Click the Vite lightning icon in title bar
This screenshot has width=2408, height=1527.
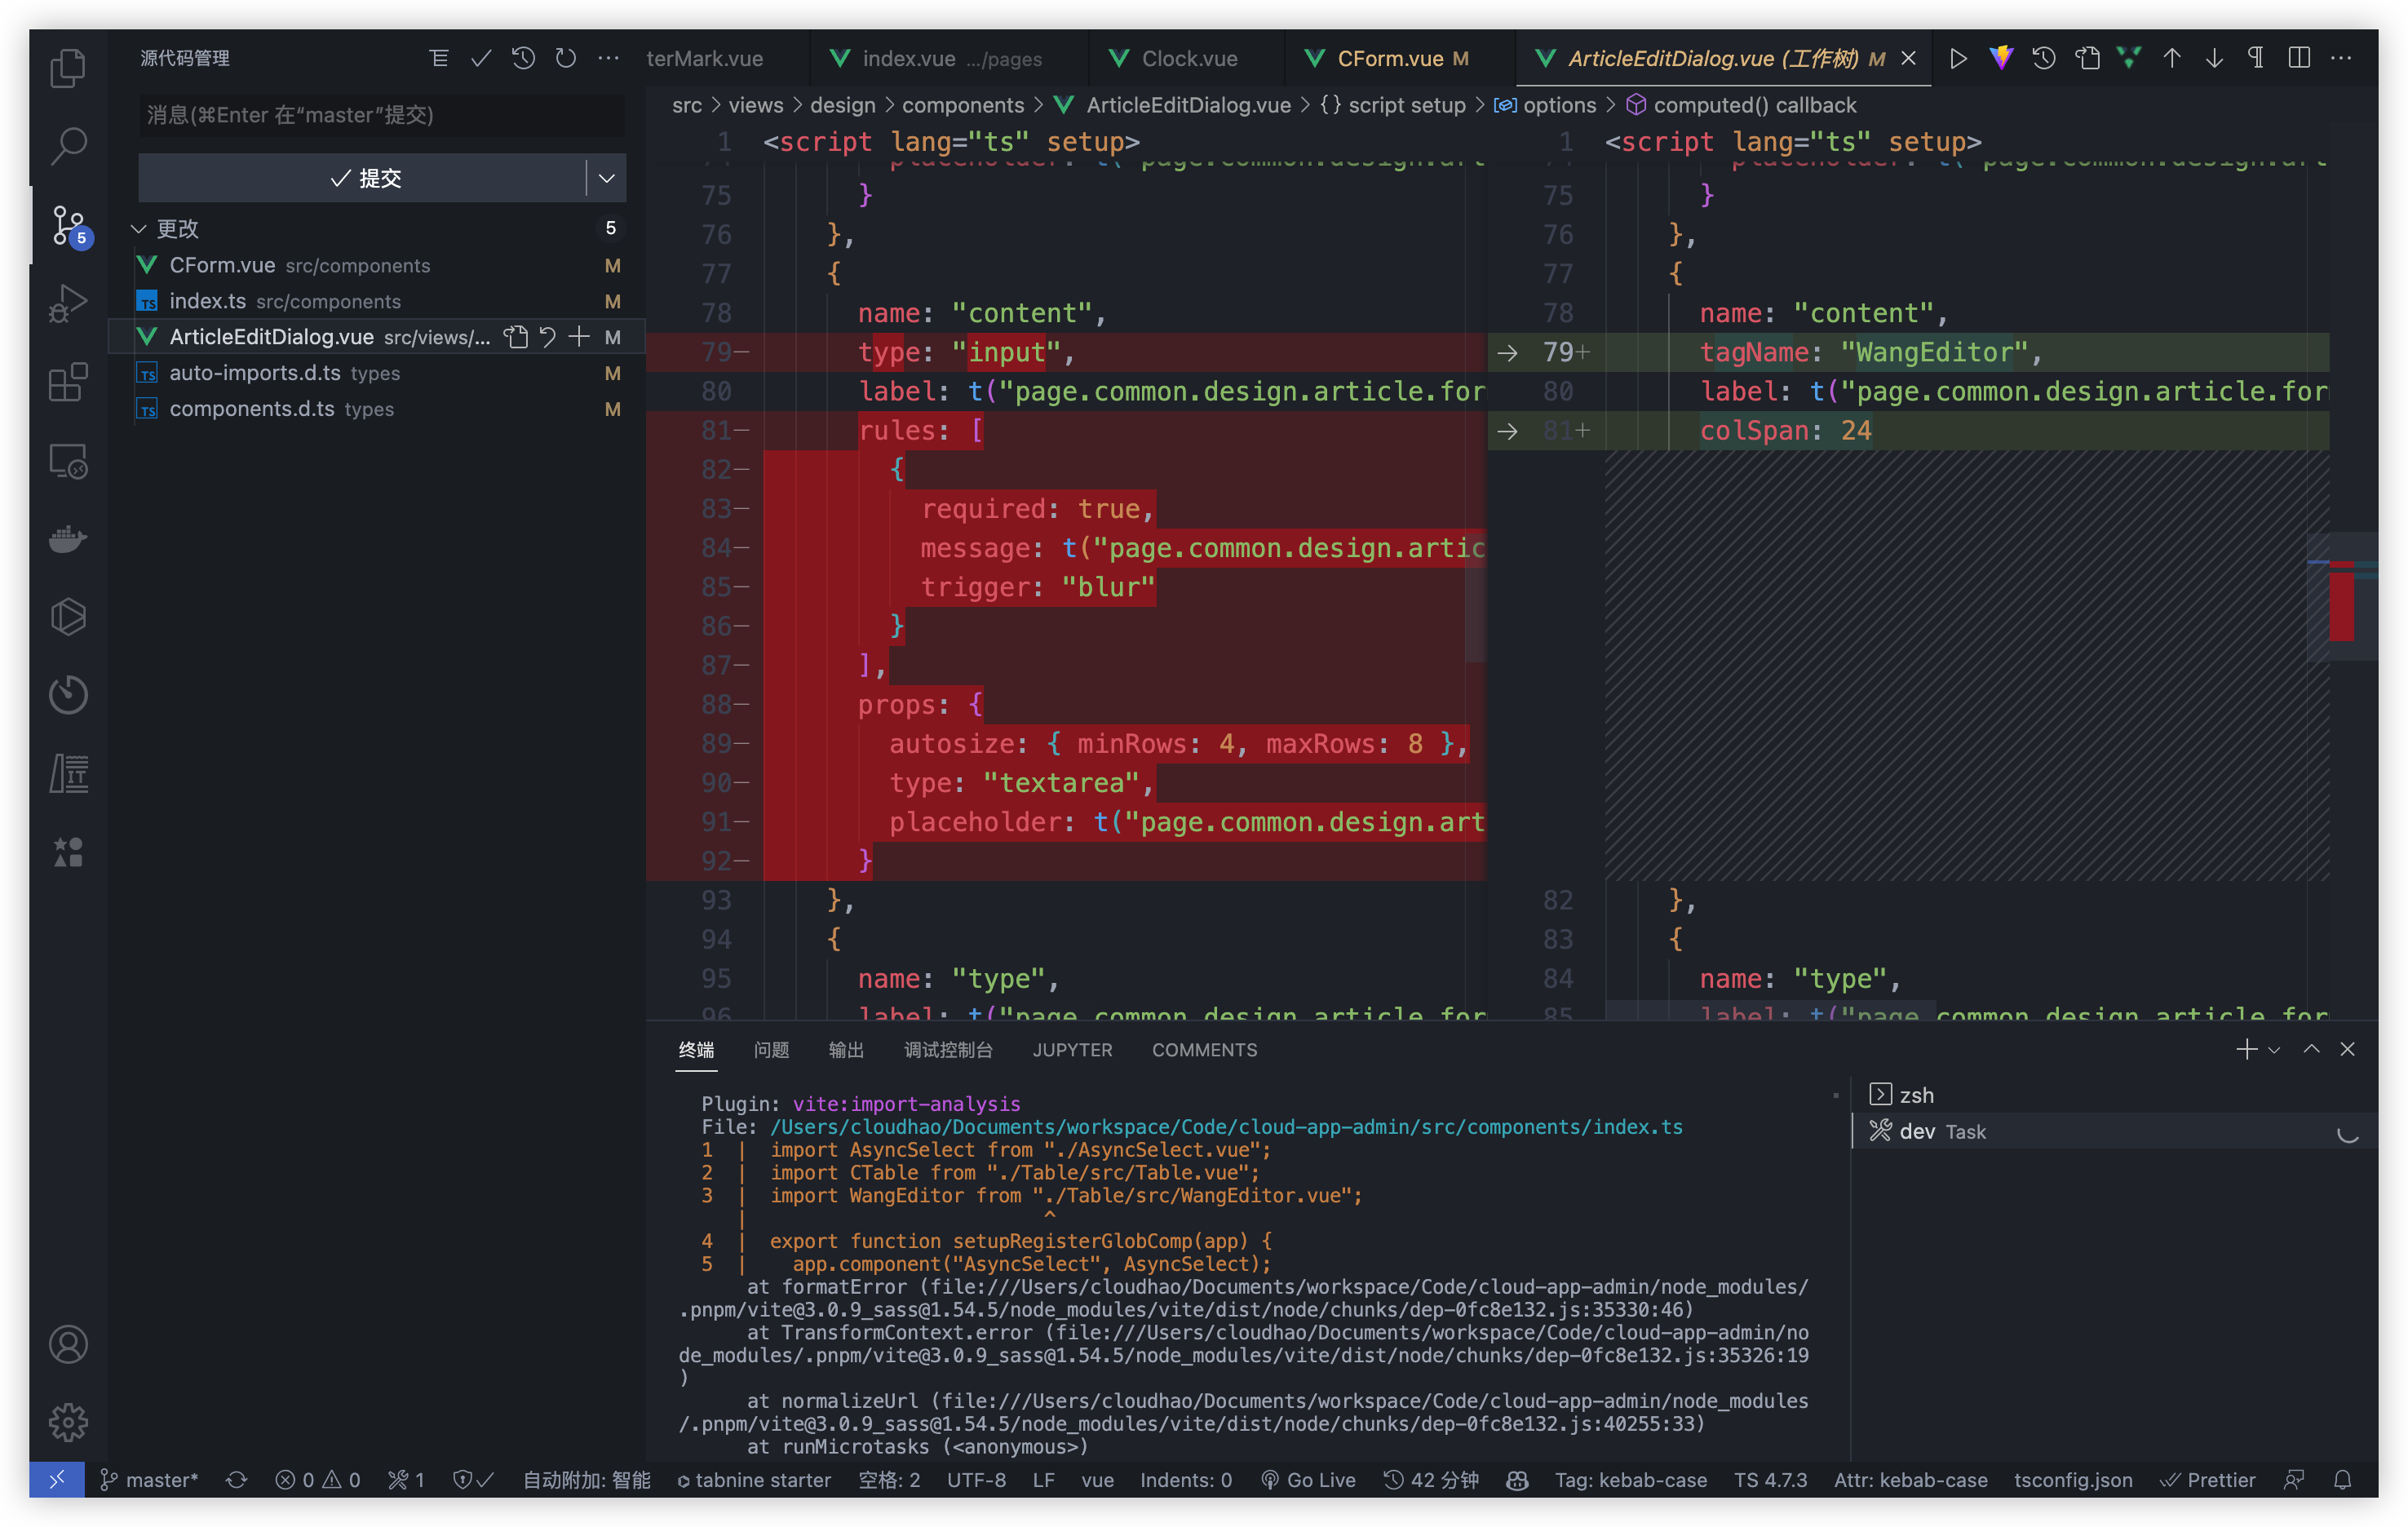2001,58
